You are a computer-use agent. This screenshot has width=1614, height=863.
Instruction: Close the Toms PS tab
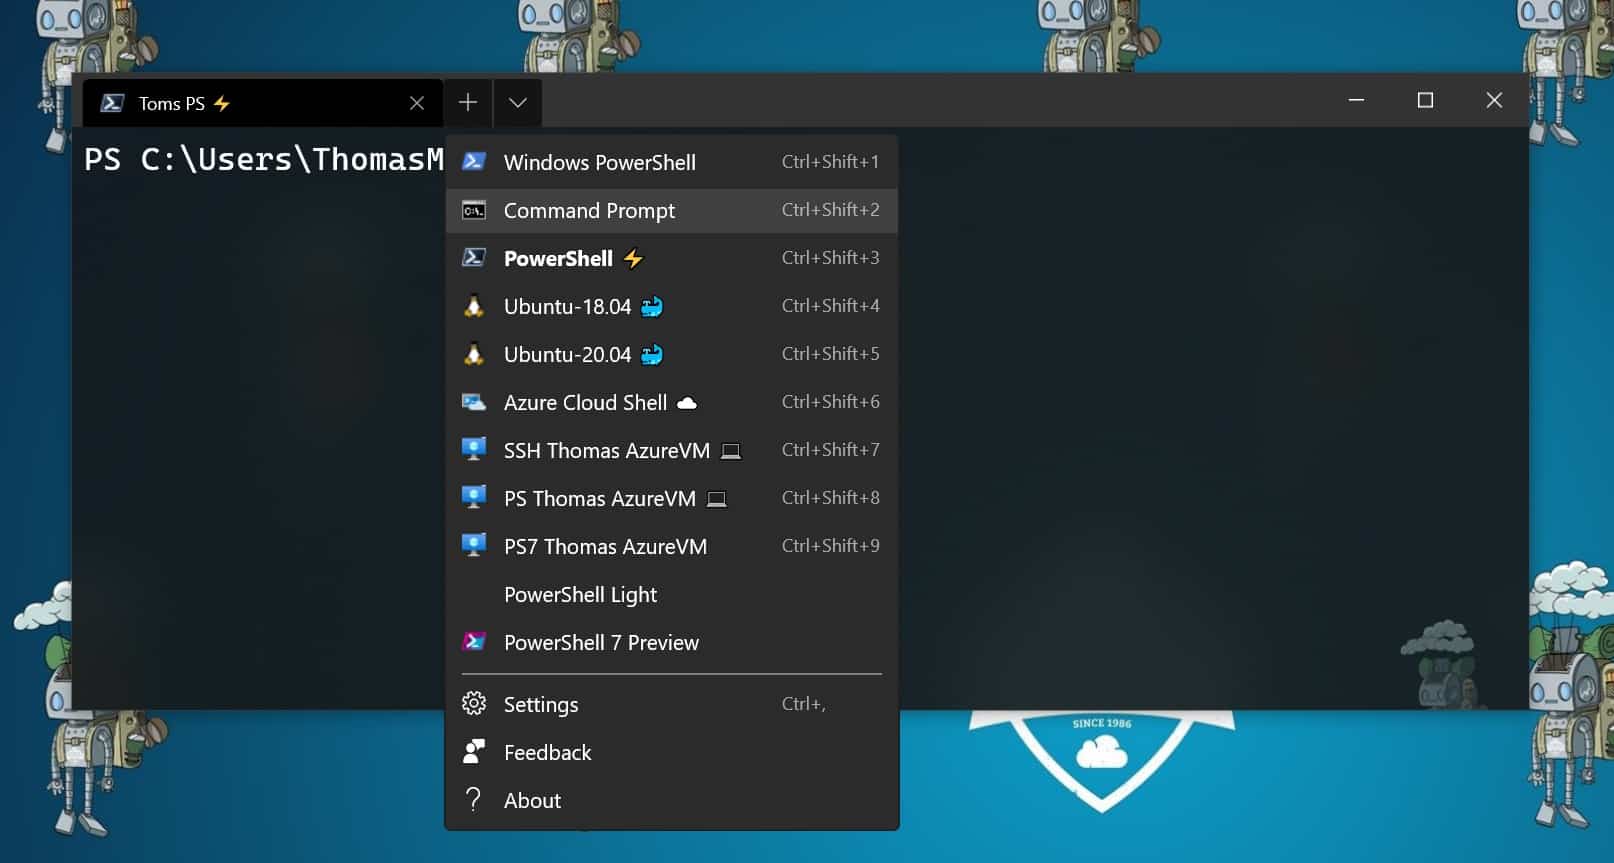tap(417, 103)
